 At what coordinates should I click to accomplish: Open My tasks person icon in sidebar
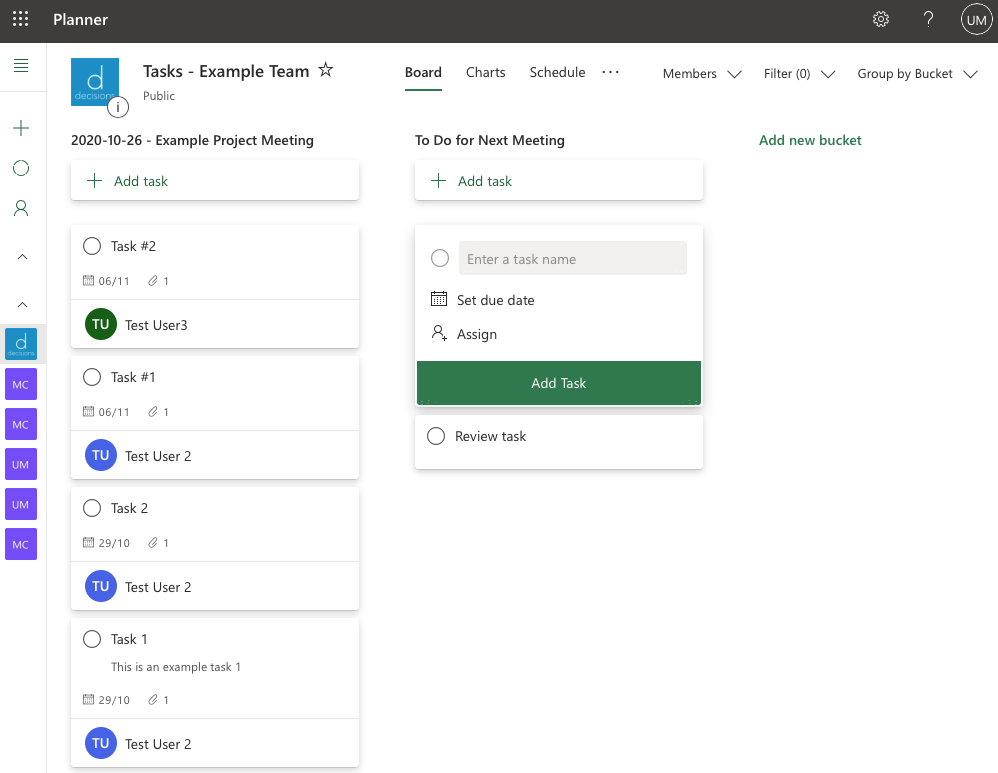(21, 208)
